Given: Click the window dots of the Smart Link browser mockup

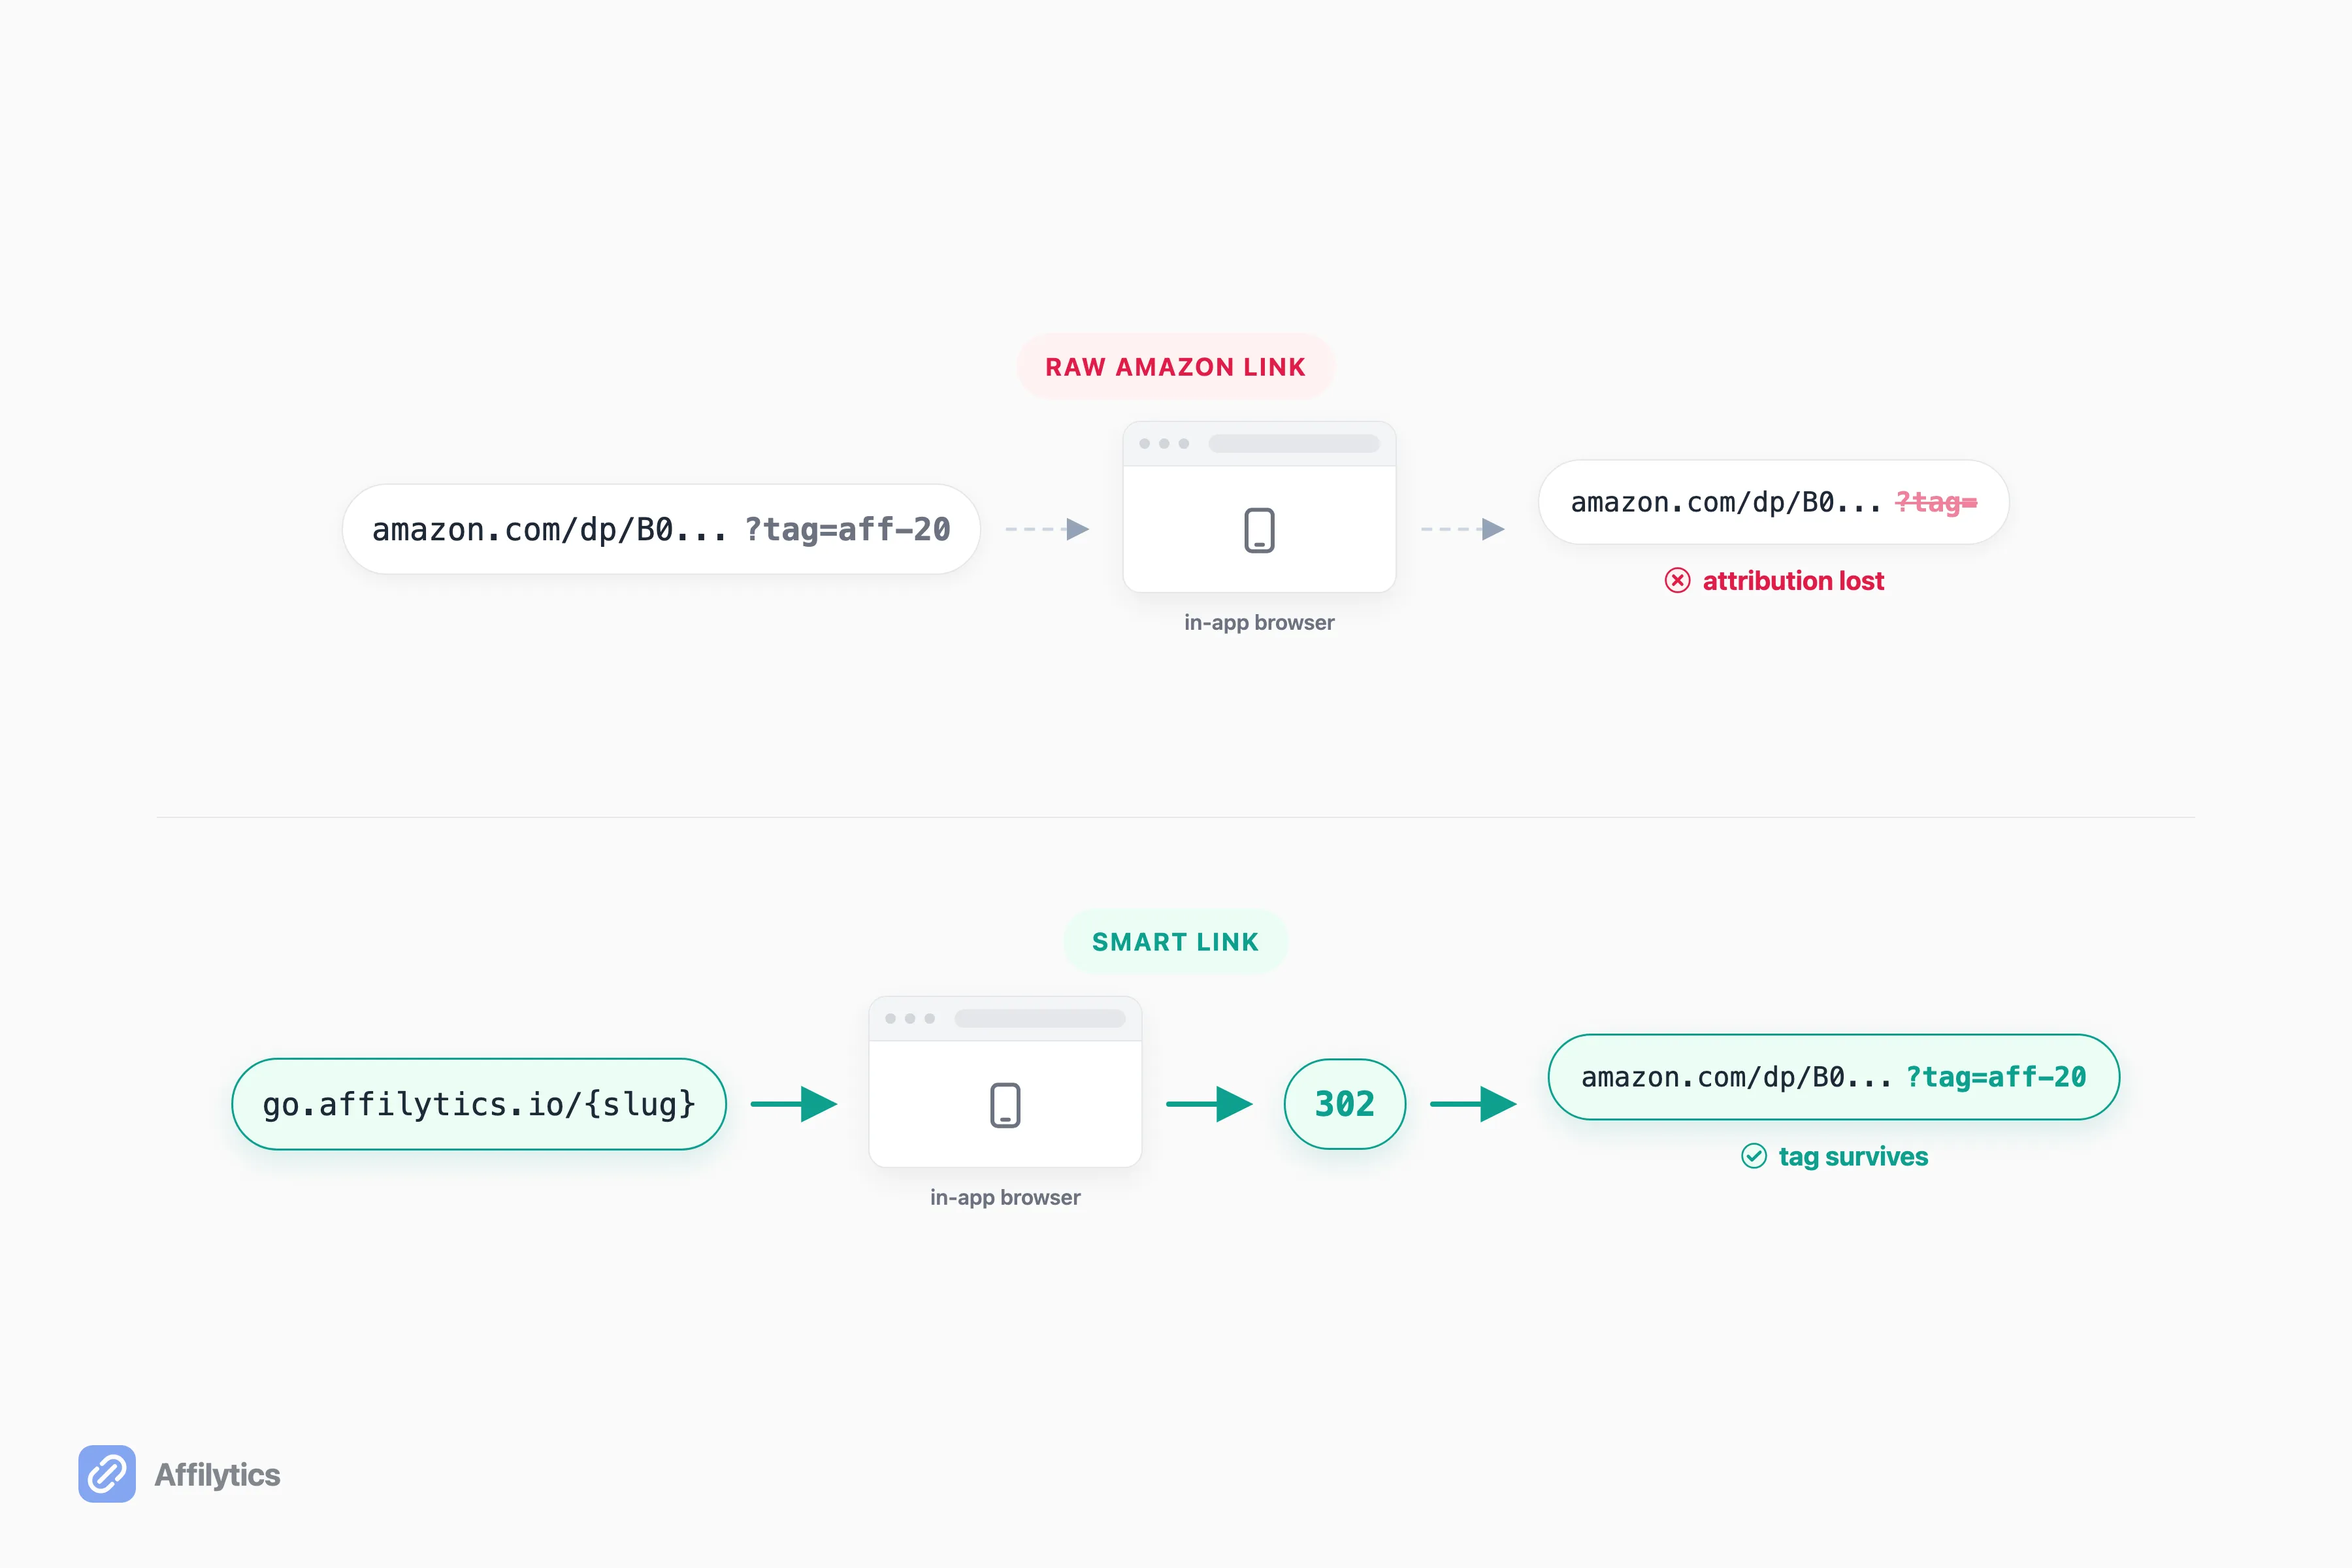Looking at the screenshot, I should click(910, 1018).
